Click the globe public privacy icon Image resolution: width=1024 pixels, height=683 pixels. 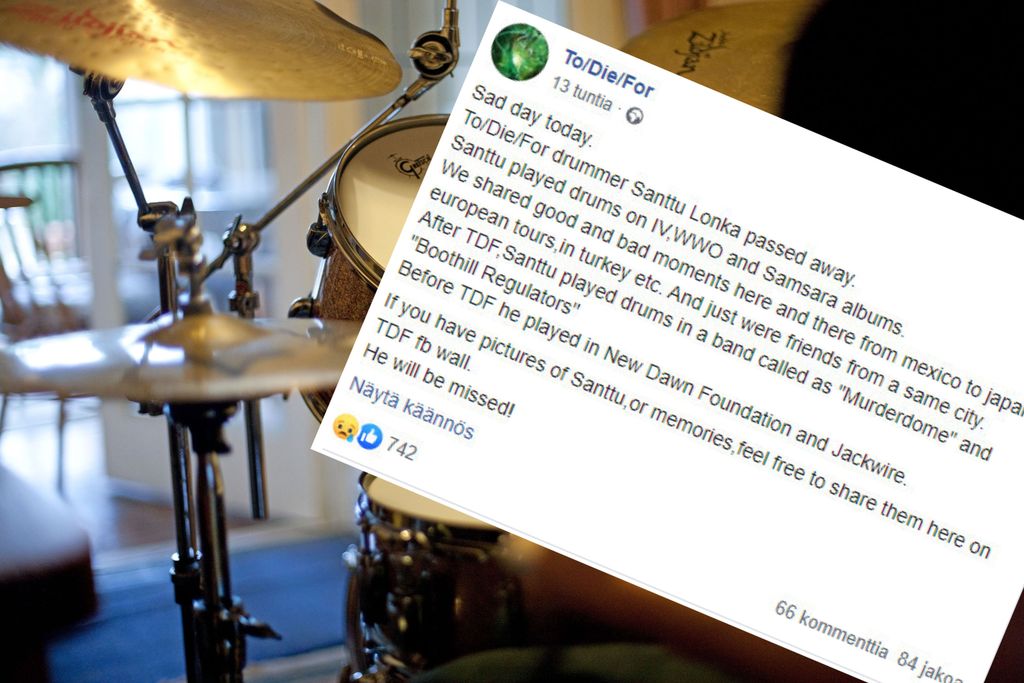[x=634, y=116]
